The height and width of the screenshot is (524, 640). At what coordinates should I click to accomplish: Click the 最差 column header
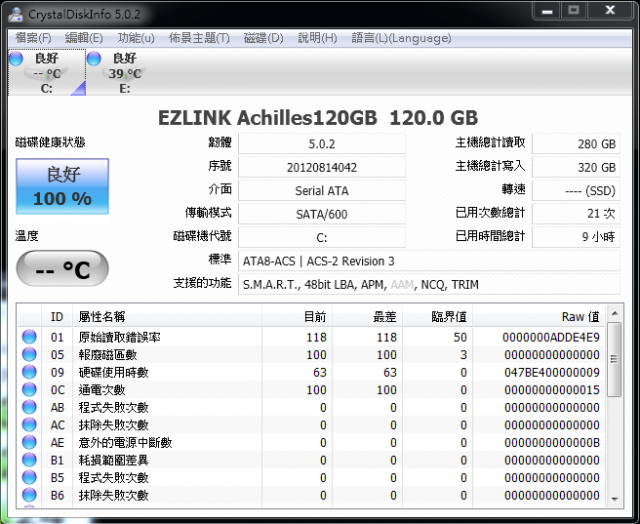367,317
